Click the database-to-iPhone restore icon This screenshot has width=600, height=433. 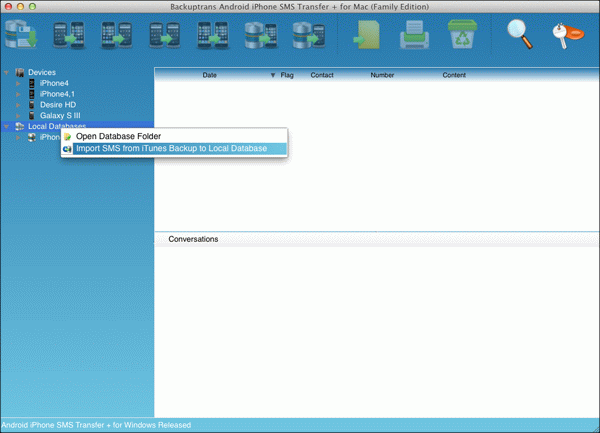261,35
